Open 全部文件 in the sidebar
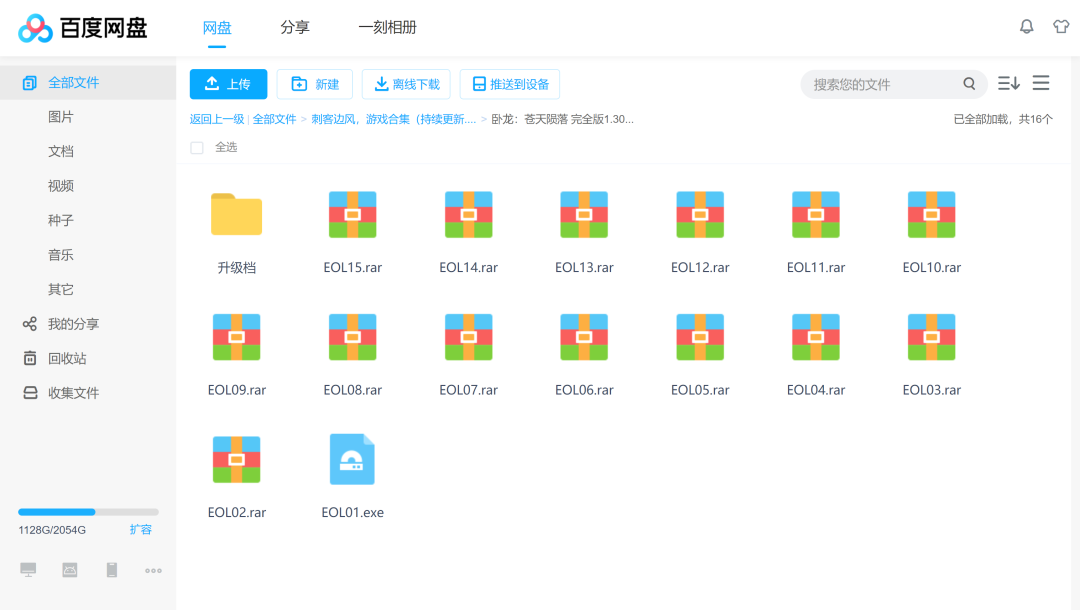 point(87,83)
